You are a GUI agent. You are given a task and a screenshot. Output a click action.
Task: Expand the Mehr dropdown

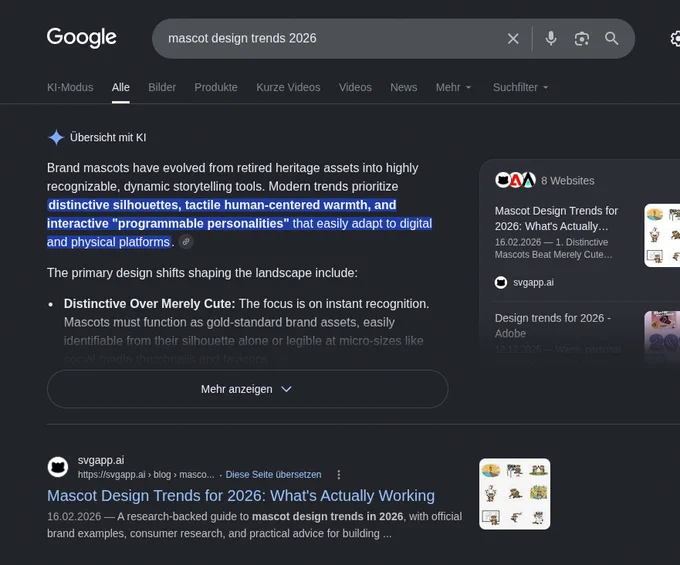tap(453, 87)
